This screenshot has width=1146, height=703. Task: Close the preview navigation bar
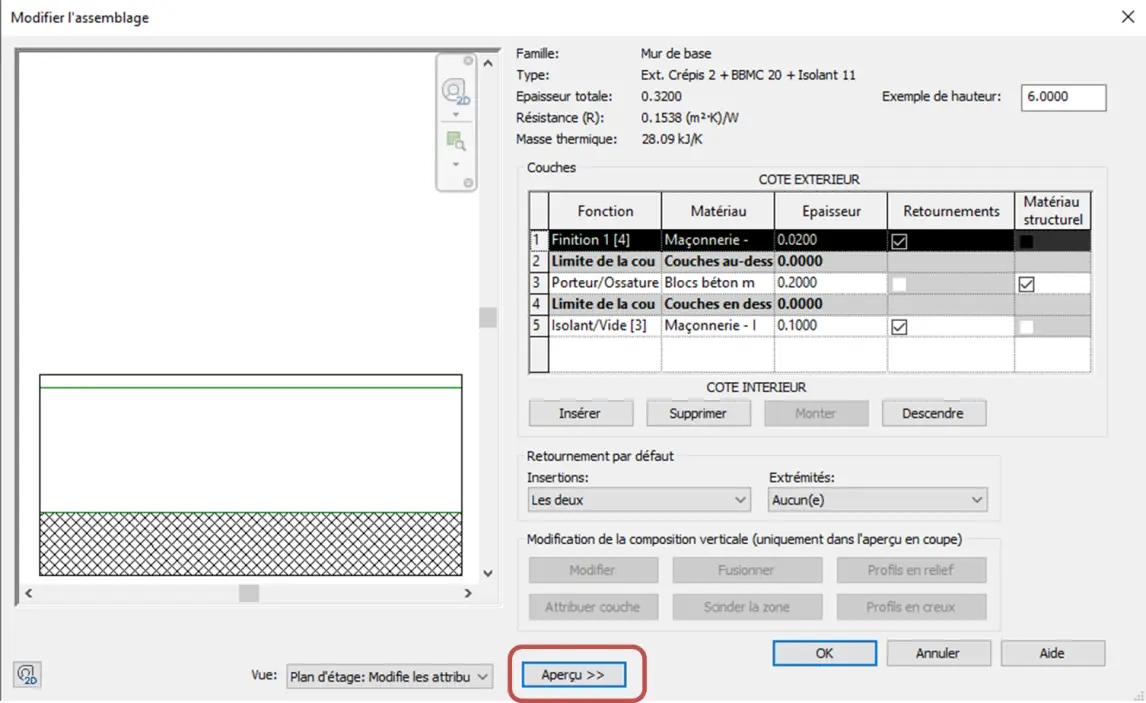[x=468, y=61]
